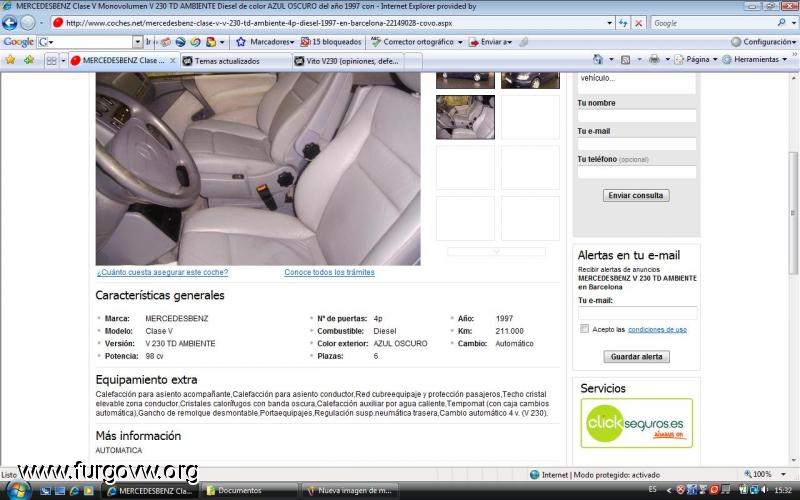Click the Home icon in command bar
Image resolution: width=800 pixels, height=500 pixels.
coord(598,59)
